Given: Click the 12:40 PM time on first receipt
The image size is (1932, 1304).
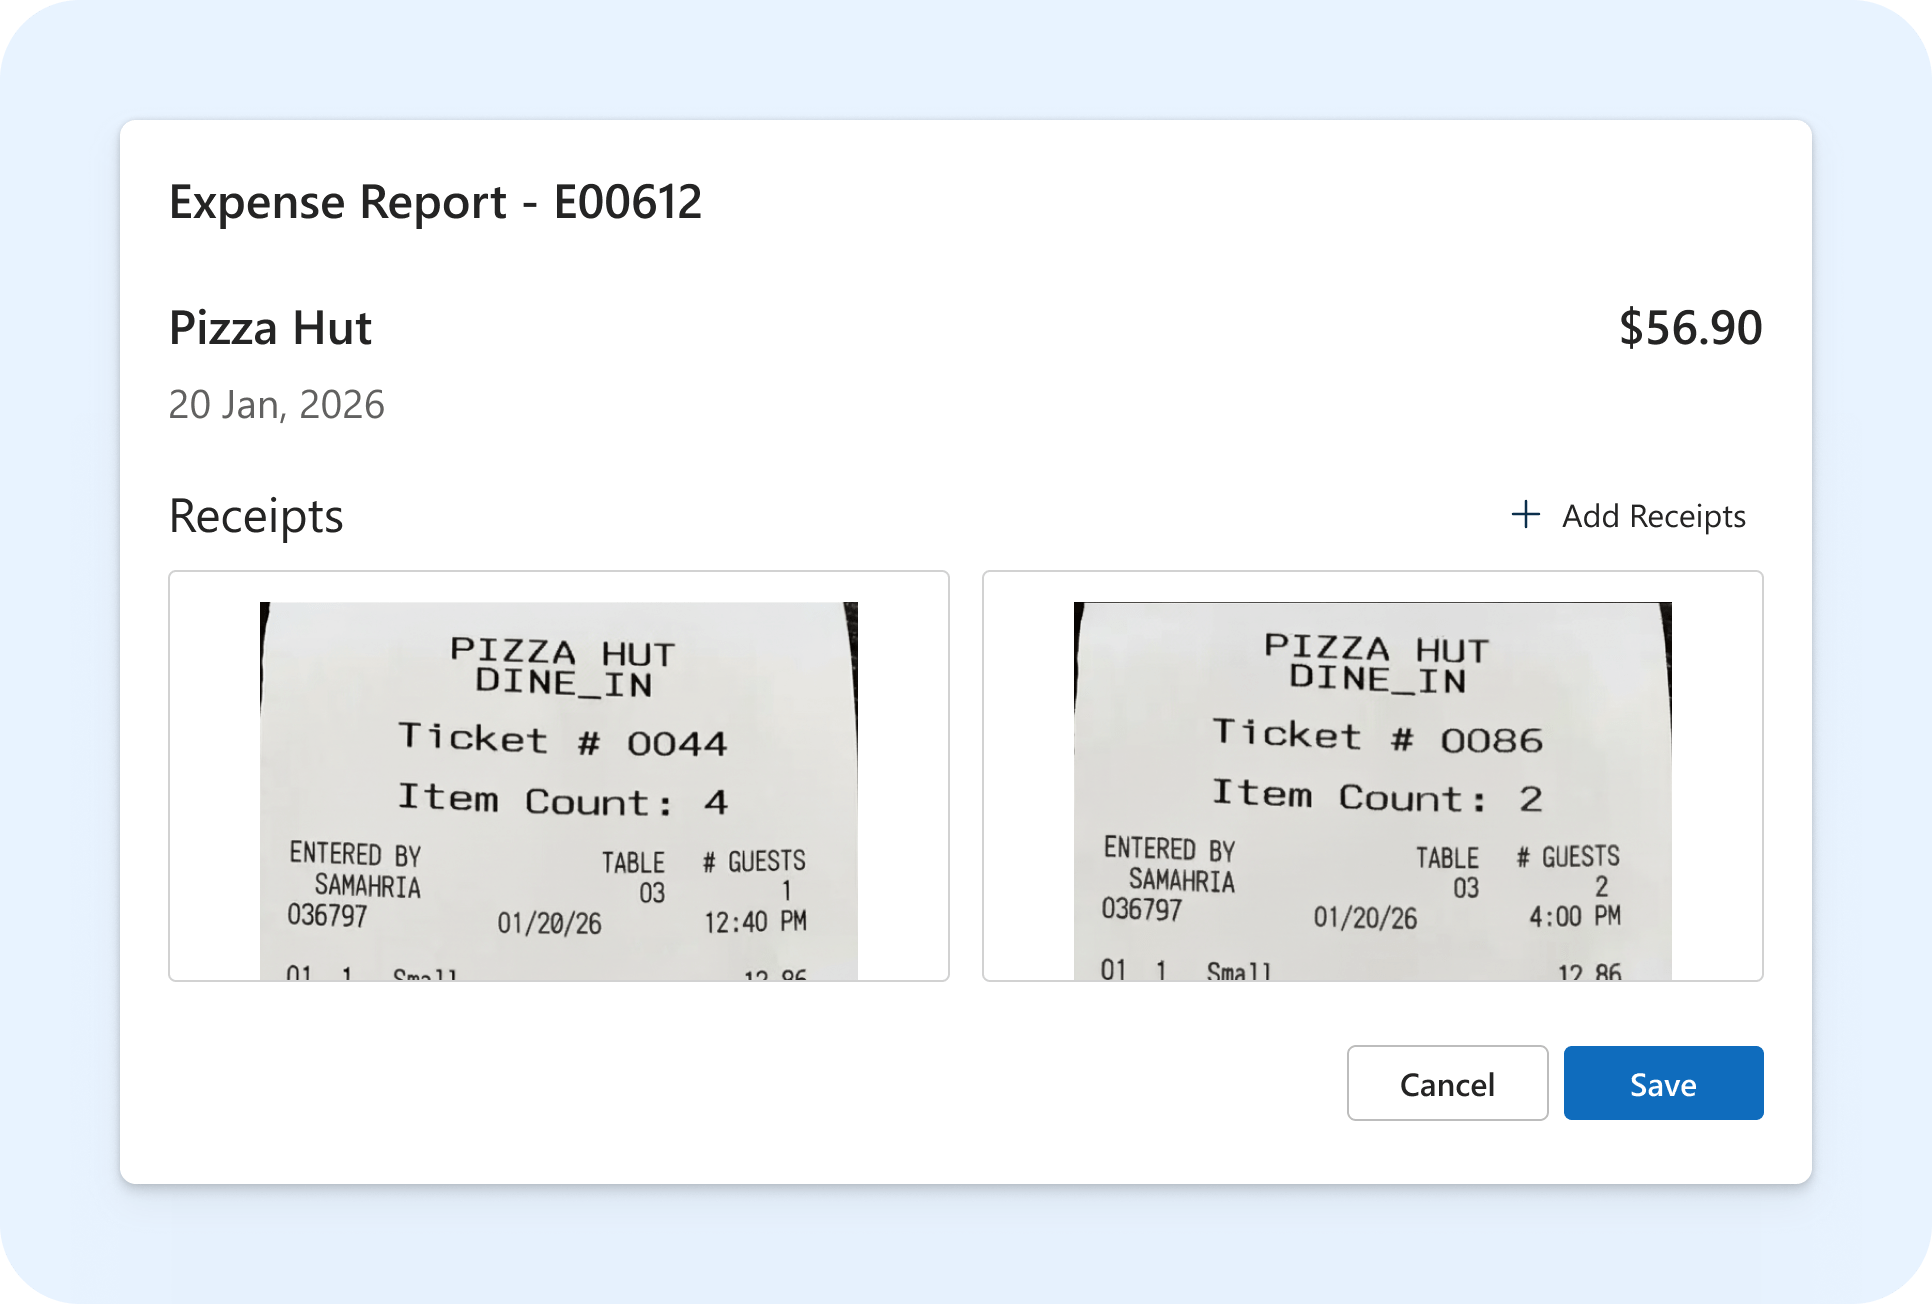Looking at the screenshot, I should click(755, 921).
